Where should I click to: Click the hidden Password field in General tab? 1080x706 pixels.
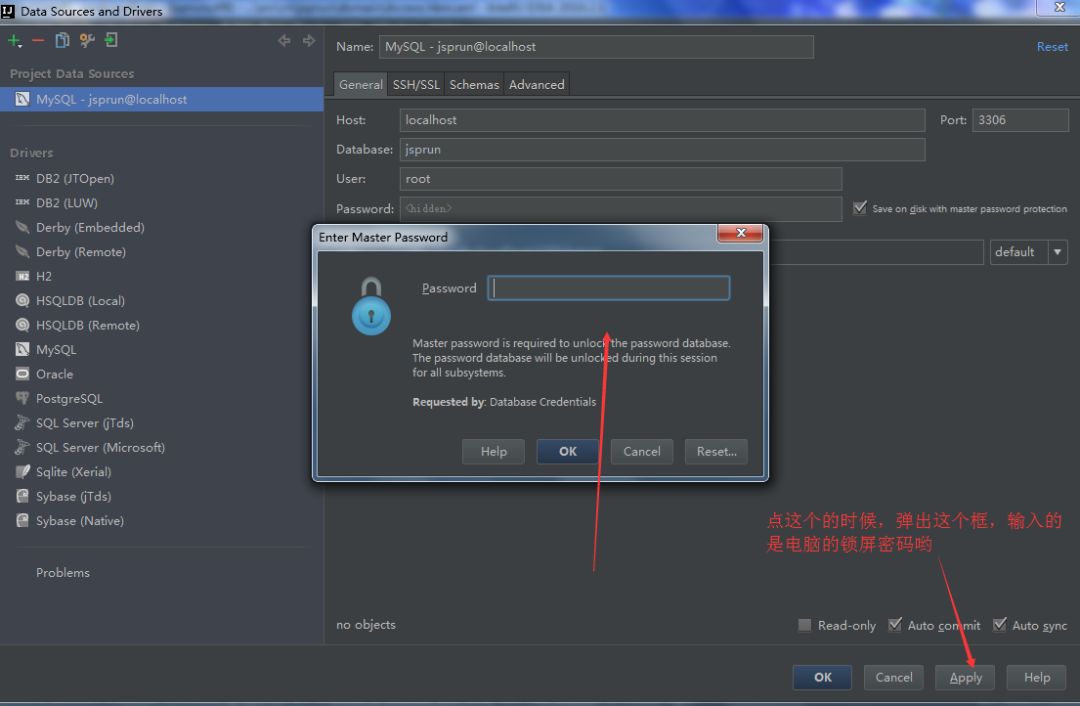[x=621, y=209]
